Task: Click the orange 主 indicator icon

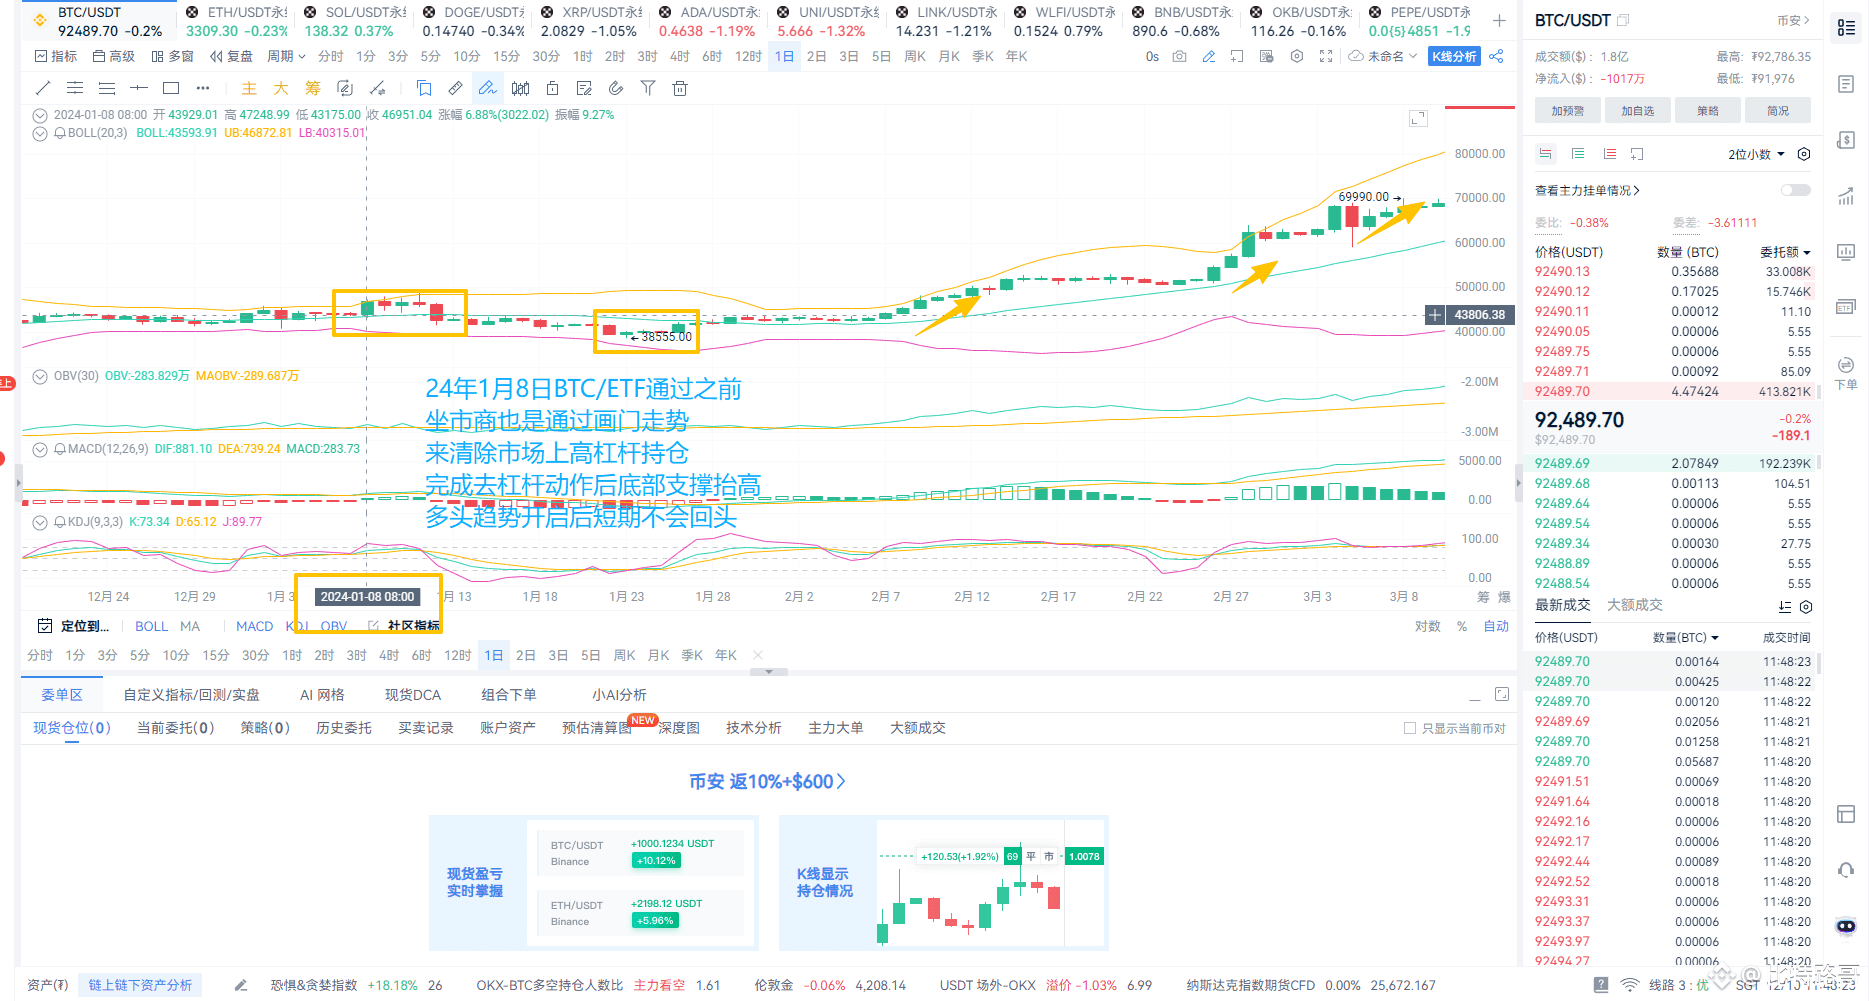Action: (x=249, y=88)
